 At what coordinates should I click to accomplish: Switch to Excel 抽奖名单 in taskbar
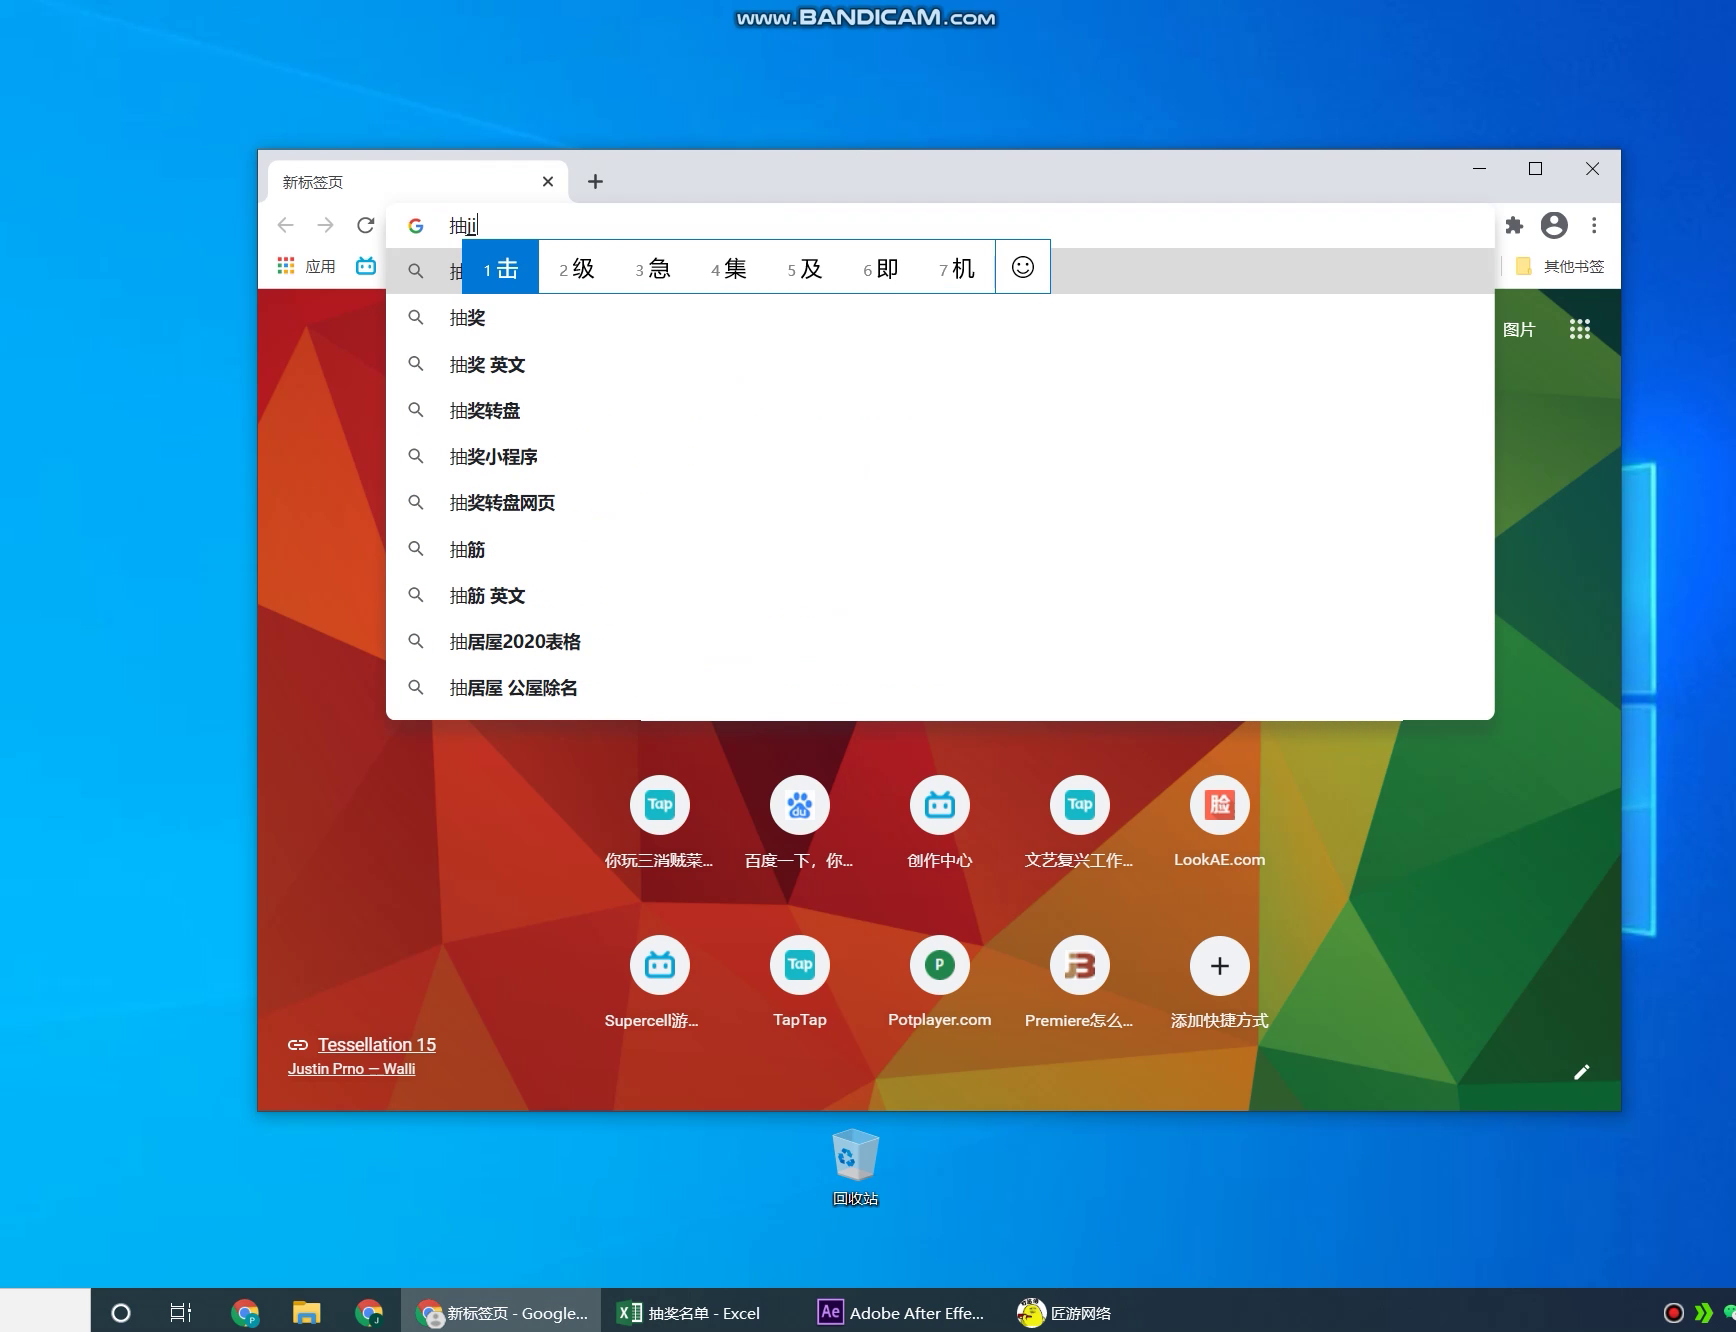(x=690, y=1313)
